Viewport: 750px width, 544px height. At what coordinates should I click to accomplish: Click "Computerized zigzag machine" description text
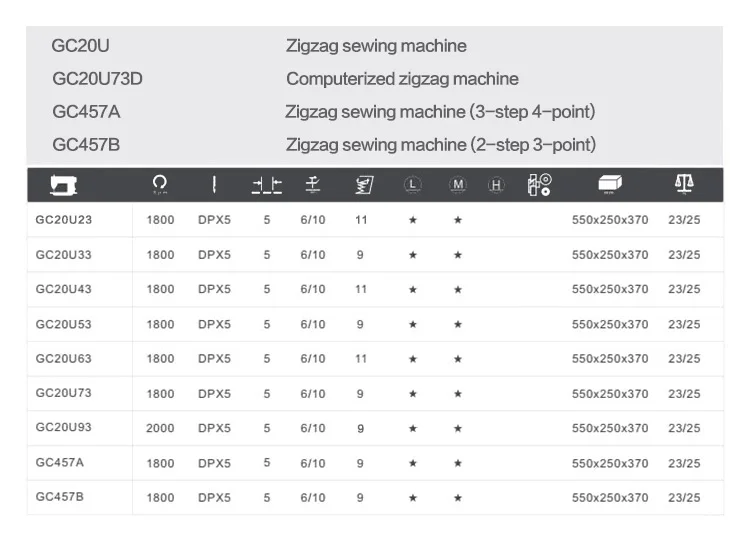click(402, 79)
